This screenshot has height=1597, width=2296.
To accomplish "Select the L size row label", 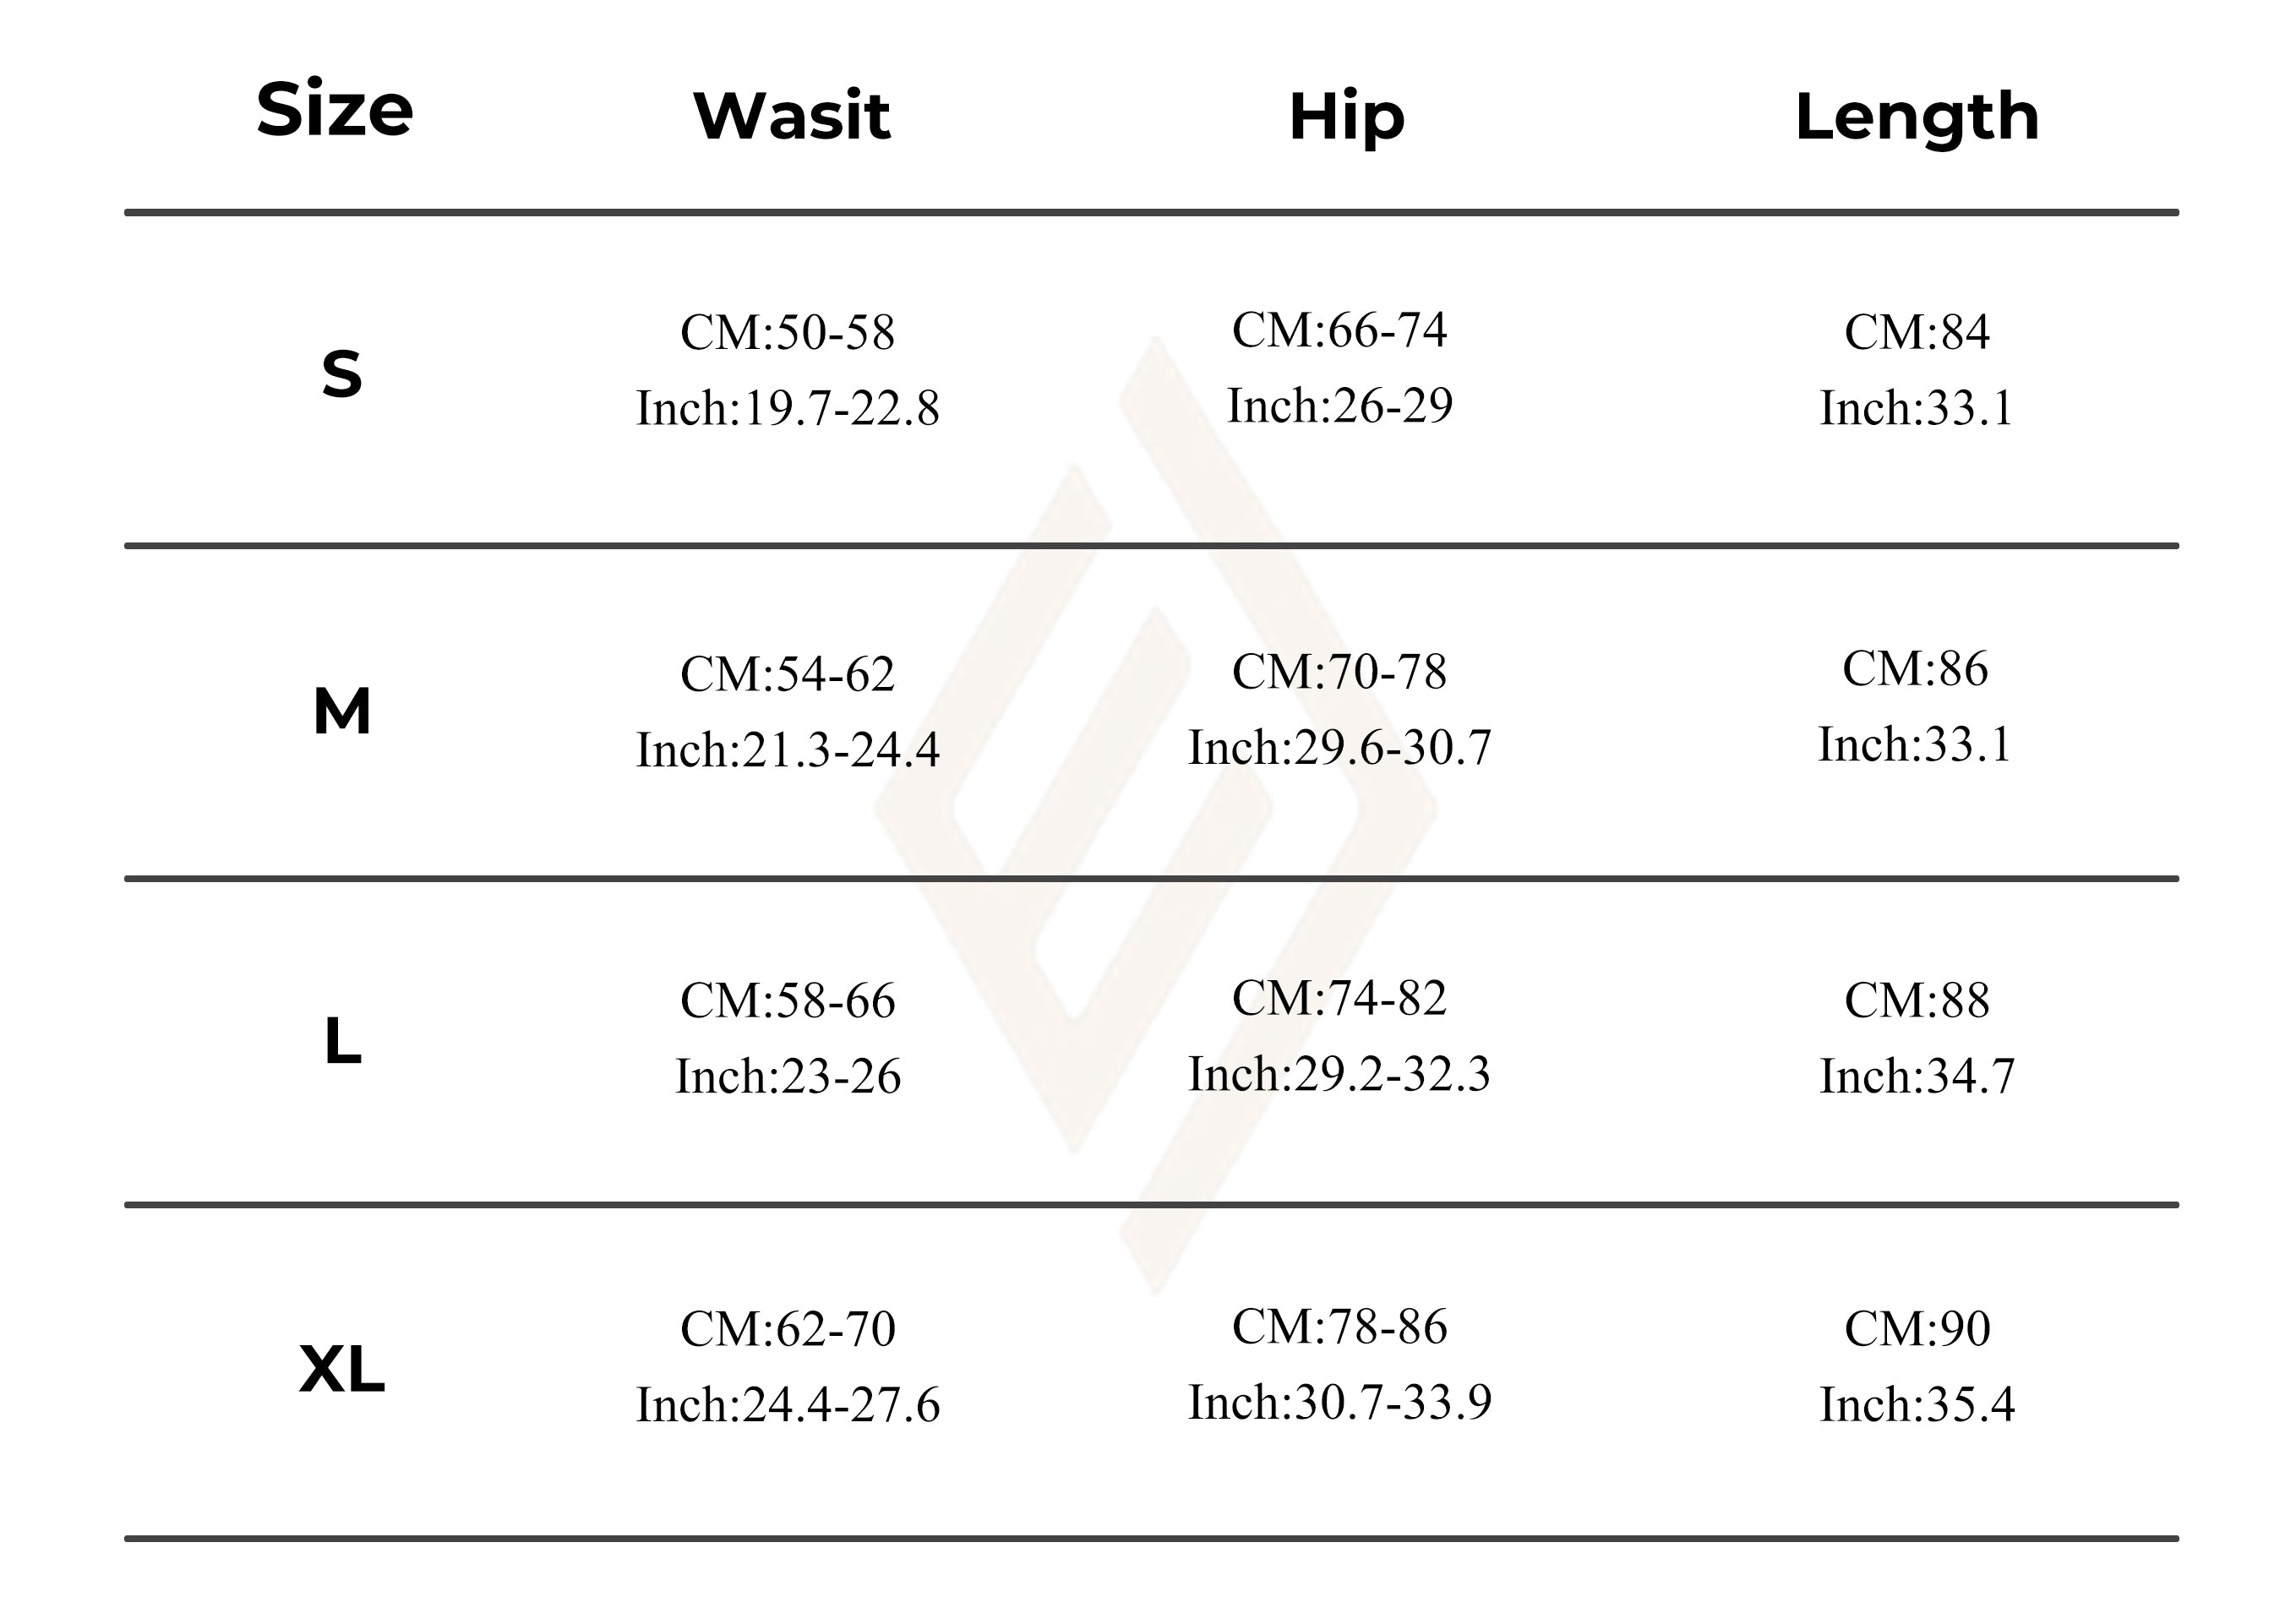I will (342, 1040).
